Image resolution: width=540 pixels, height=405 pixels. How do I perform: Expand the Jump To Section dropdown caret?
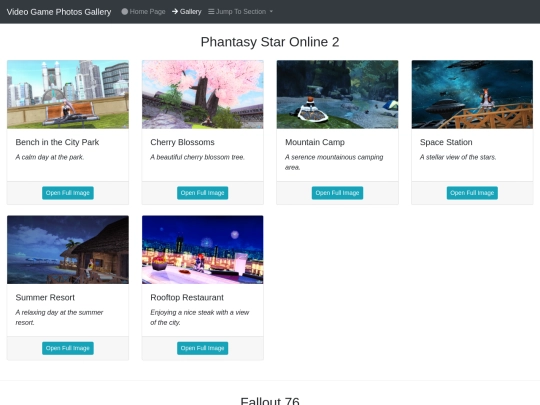pos(271,11)
